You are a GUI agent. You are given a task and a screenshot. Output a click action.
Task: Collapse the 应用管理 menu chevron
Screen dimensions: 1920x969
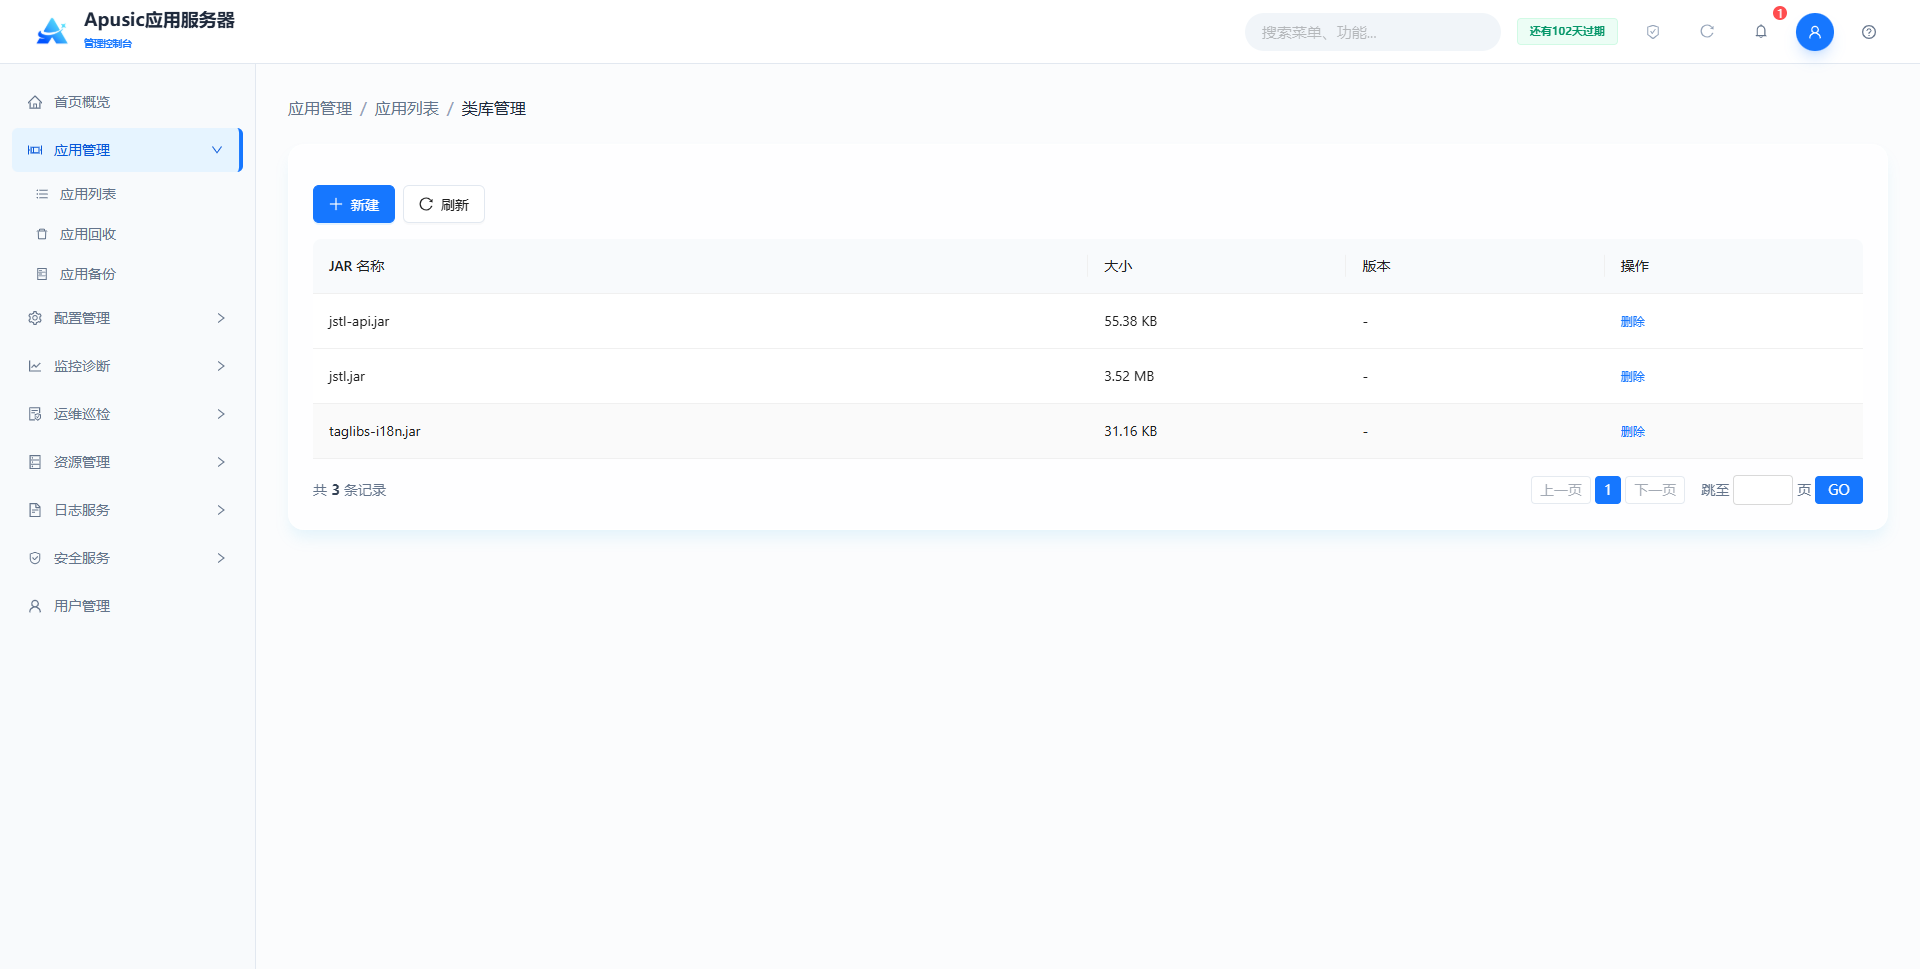tap(217, 150)
